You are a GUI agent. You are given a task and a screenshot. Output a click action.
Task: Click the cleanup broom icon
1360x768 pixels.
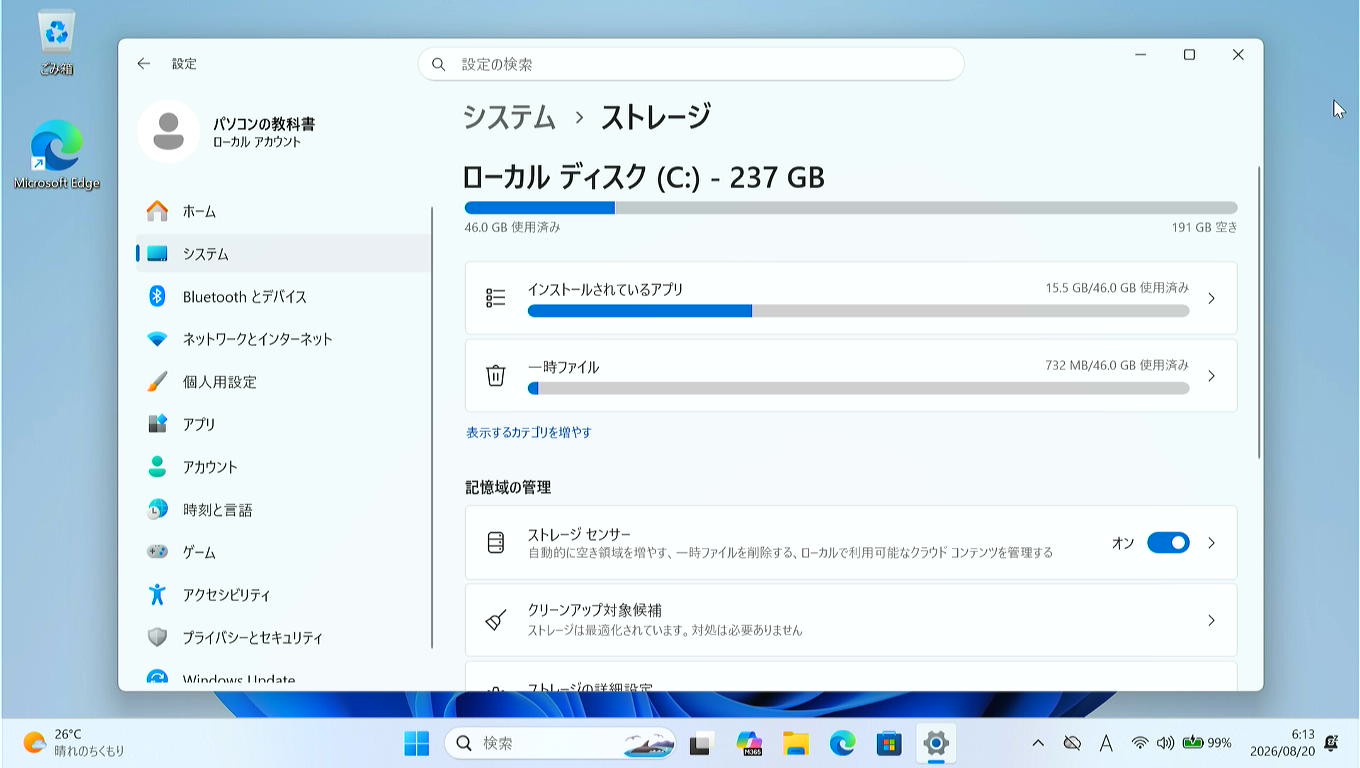(496, 620)
